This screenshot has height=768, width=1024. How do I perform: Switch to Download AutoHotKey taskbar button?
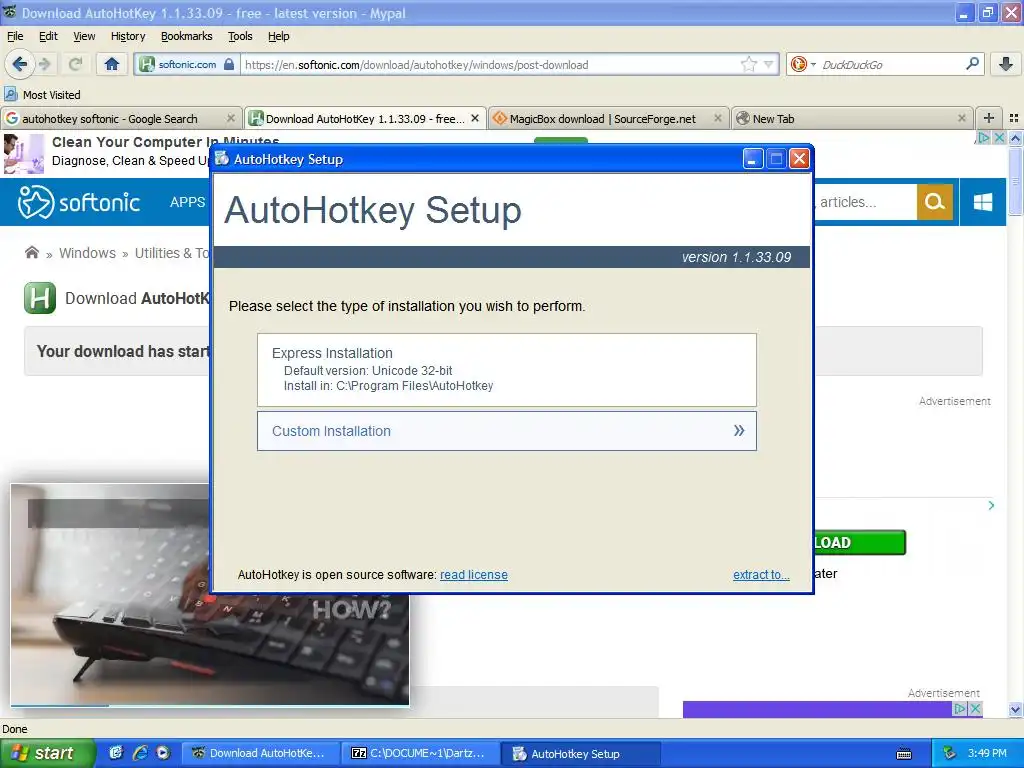pos(261,753)
